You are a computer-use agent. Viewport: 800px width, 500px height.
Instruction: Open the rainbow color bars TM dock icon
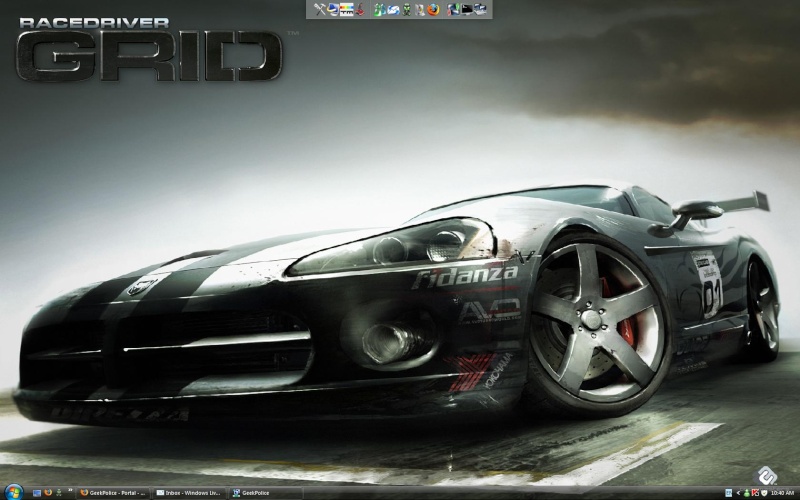[346, 9]
